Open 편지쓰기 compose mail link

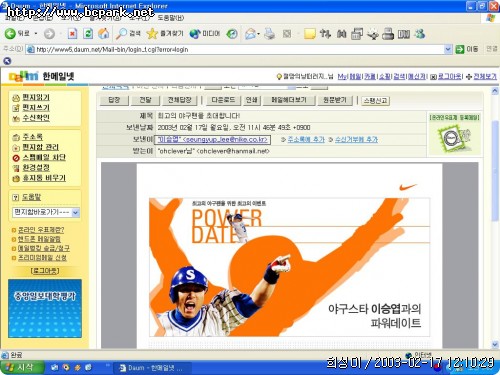pos(36,108)
